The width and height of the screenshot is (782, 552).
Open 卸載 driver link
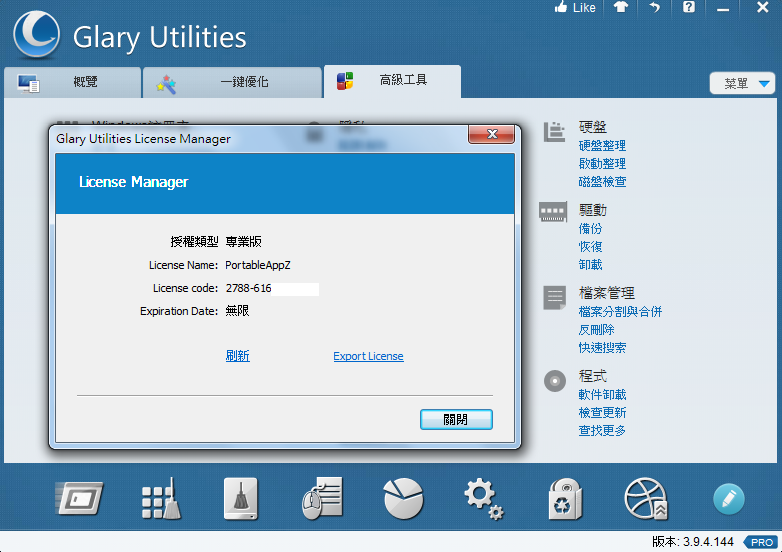tap(590, 264)
